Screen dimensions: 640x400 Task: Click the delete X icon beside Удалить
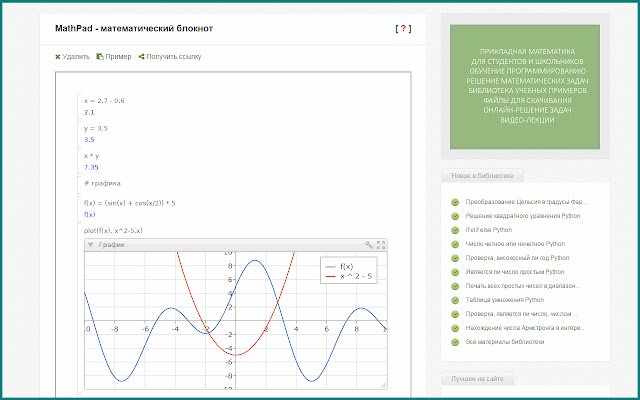pyautogui.click(x=58, y=57)
